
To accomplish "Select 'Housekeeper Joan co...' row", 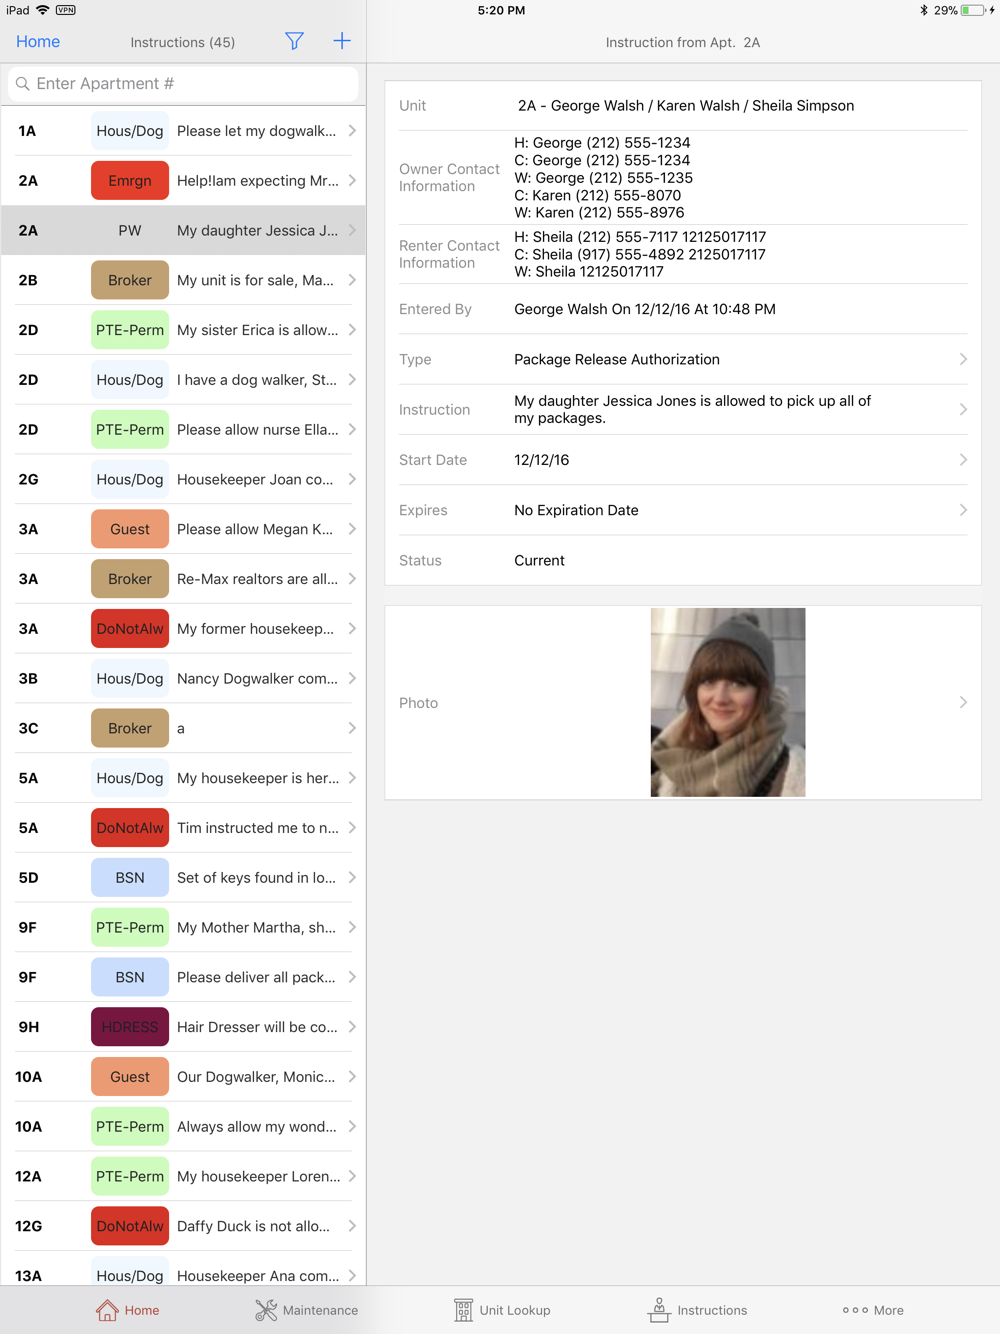I will click(x=183, y=480).
